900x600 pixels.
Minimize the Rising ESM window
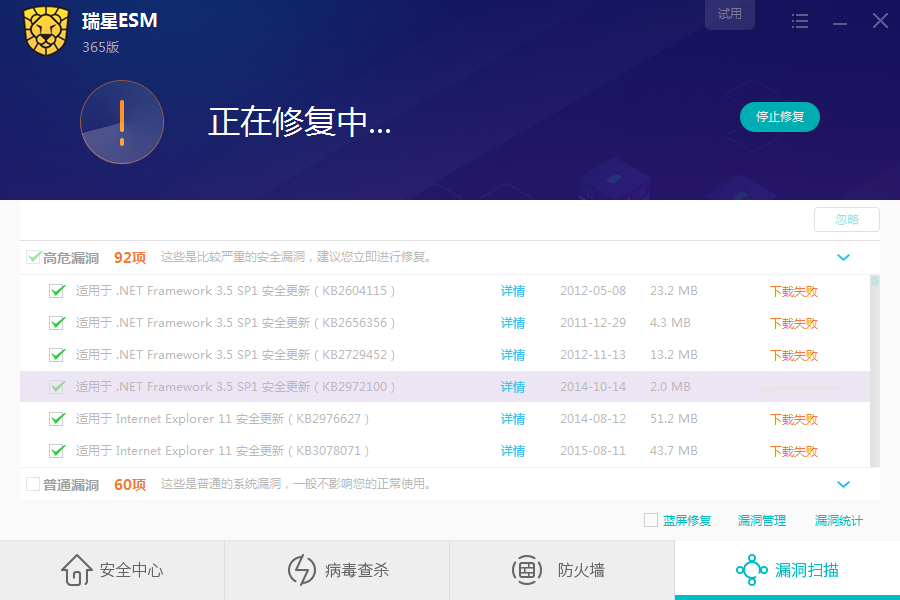coord(840,24)
